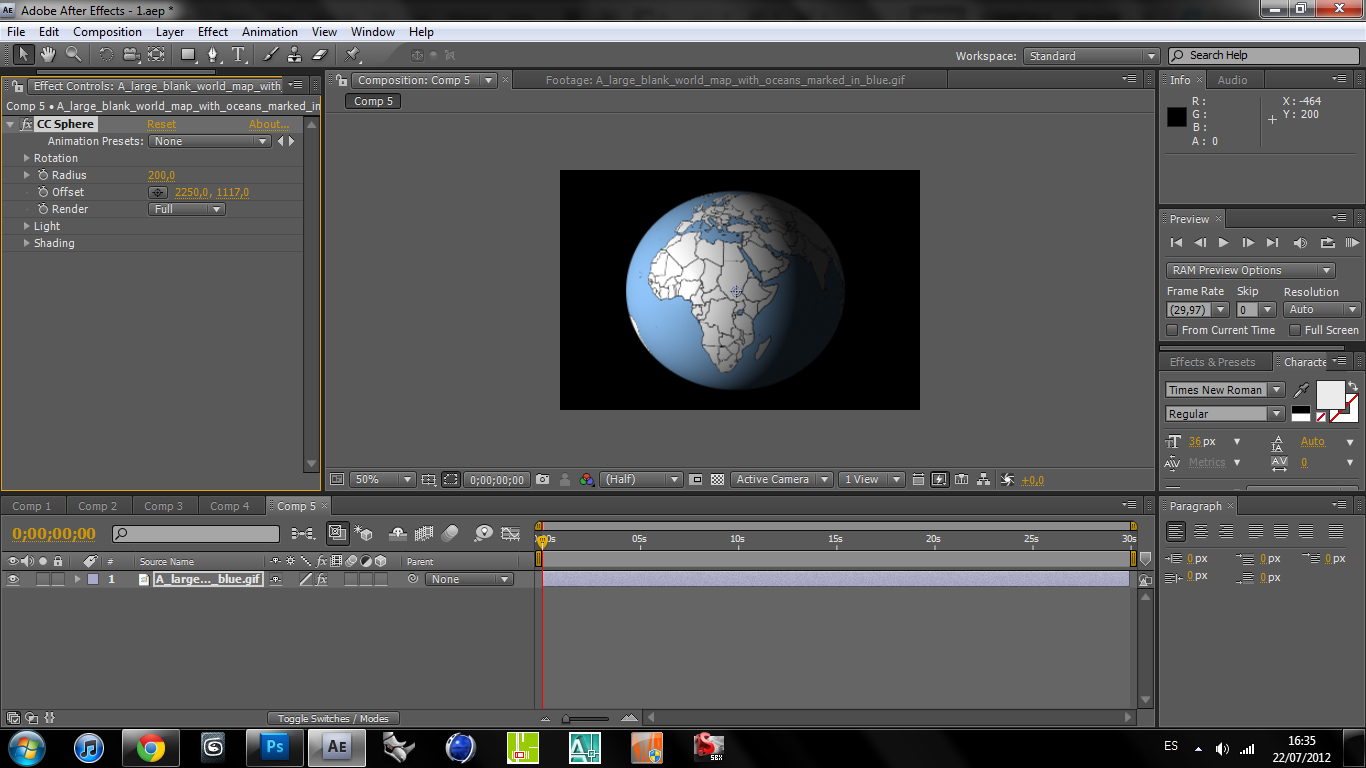Image resolution: width=1366 pixels, height=768 pixels.
Task: Click the Pixel Aspect Ratio Correction icon
Action: 918,480
